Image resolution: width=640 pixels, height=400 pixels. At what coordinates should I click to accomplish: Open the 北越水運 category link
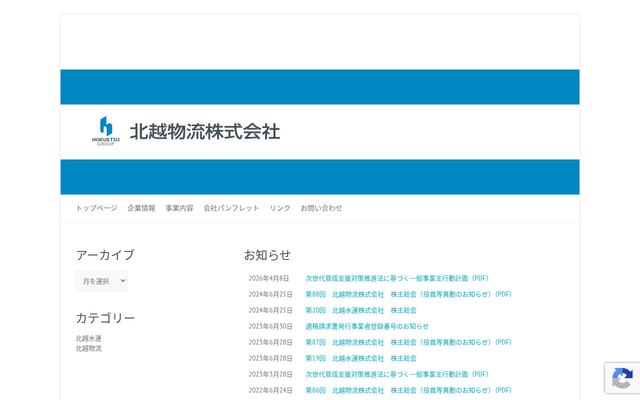(89, 338)
